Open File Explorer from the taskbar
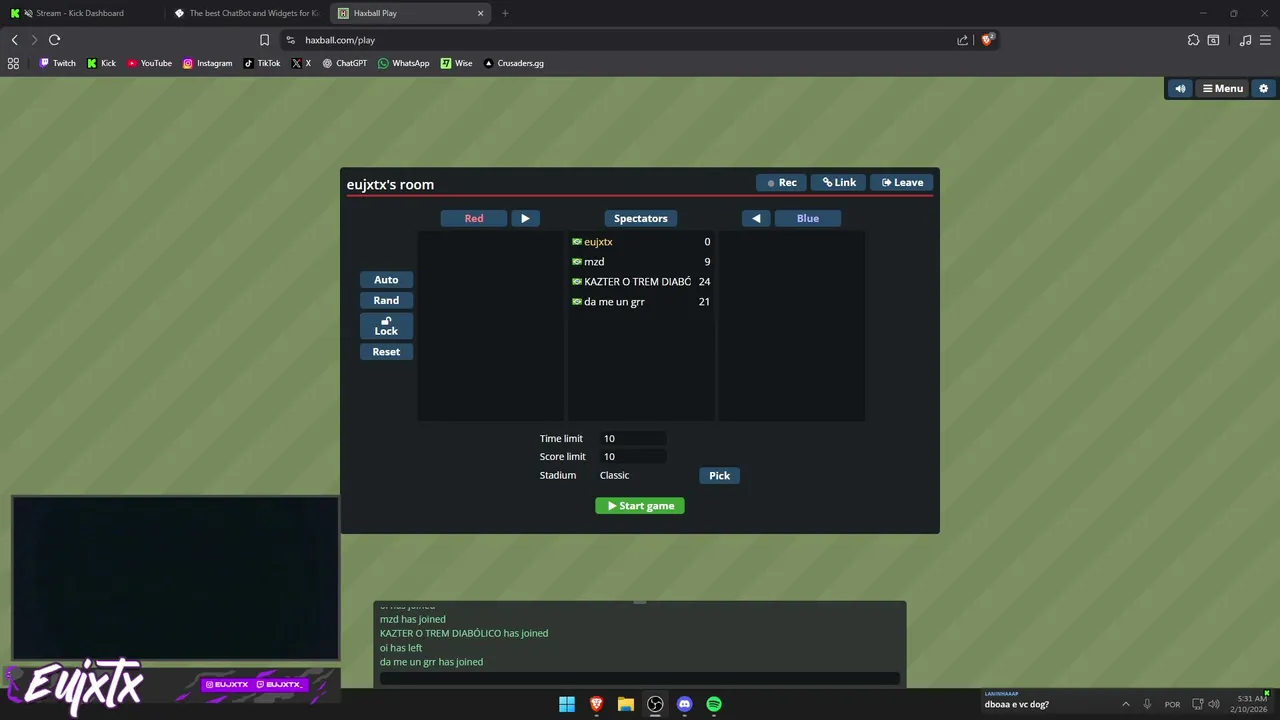 point(626,704)
